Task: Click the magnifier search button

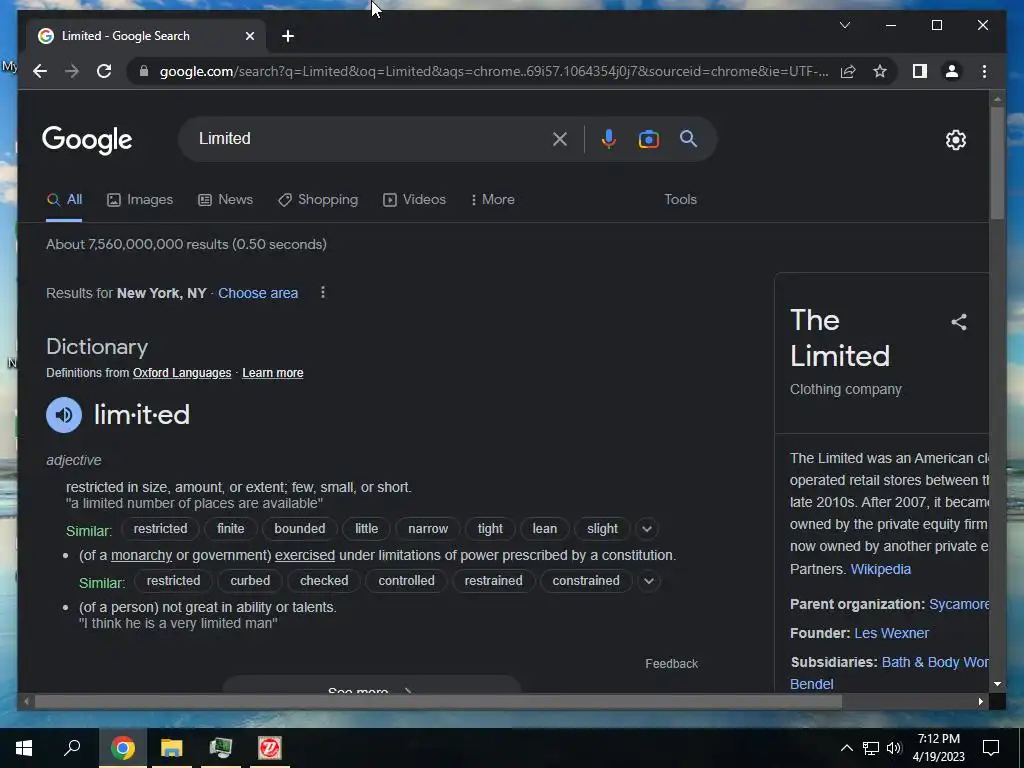Action: (x=688, y=138)
